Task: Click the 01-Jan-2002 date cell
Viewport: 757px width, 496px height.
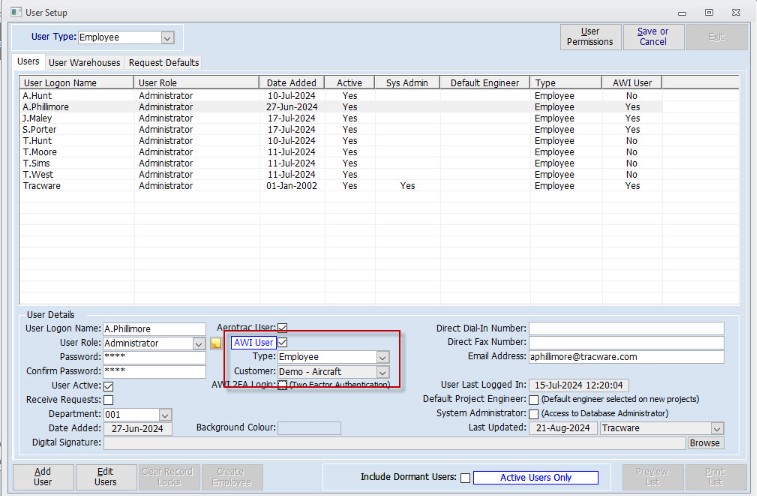Action: click(292, 185)
